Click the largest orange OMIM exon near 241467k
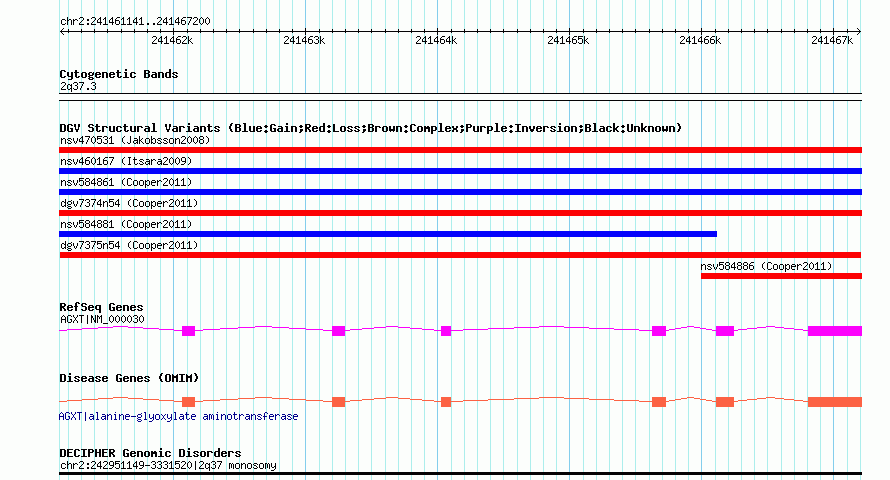The image size is (890, 480). pos(835,402)
